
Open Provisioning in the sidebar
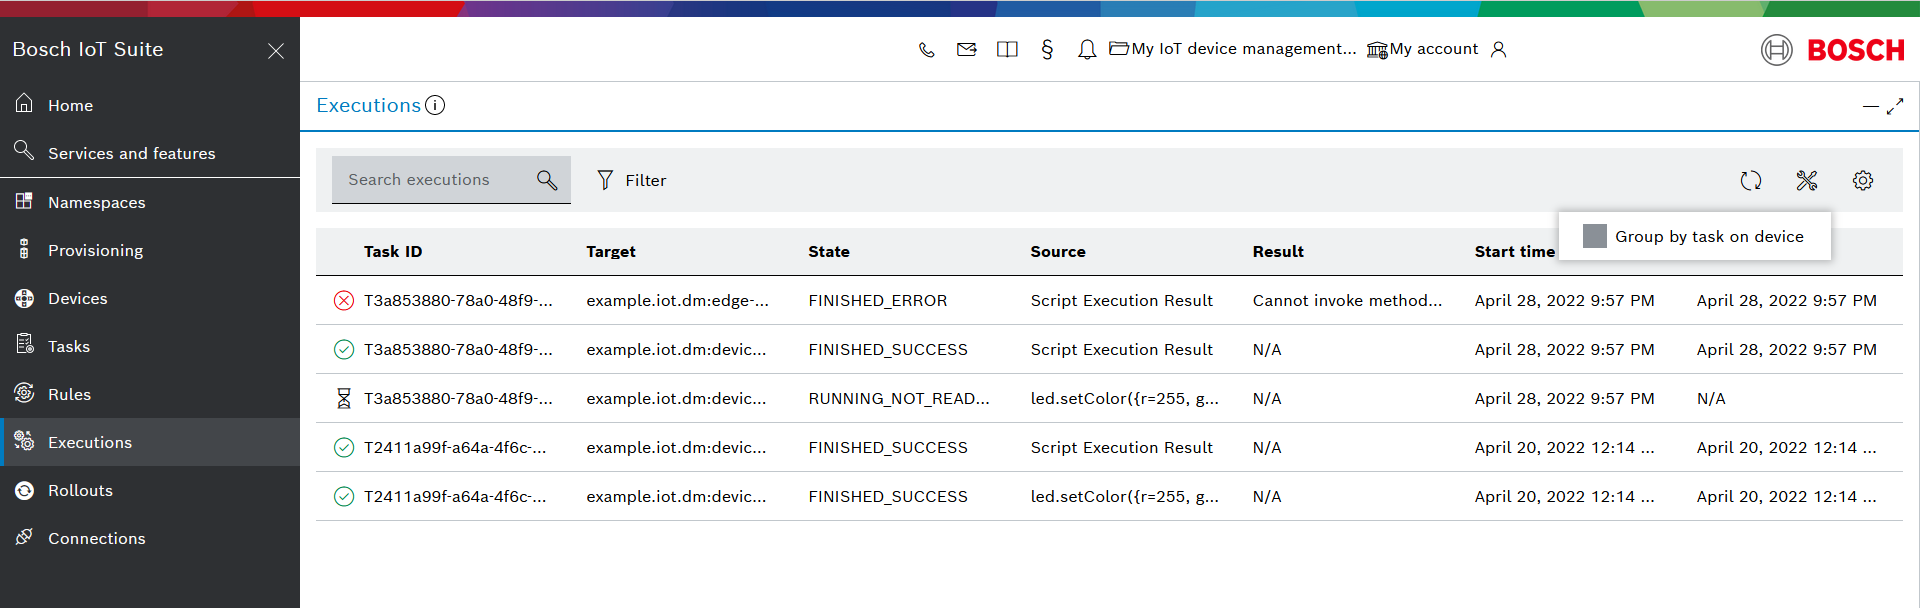pos(150,250)
